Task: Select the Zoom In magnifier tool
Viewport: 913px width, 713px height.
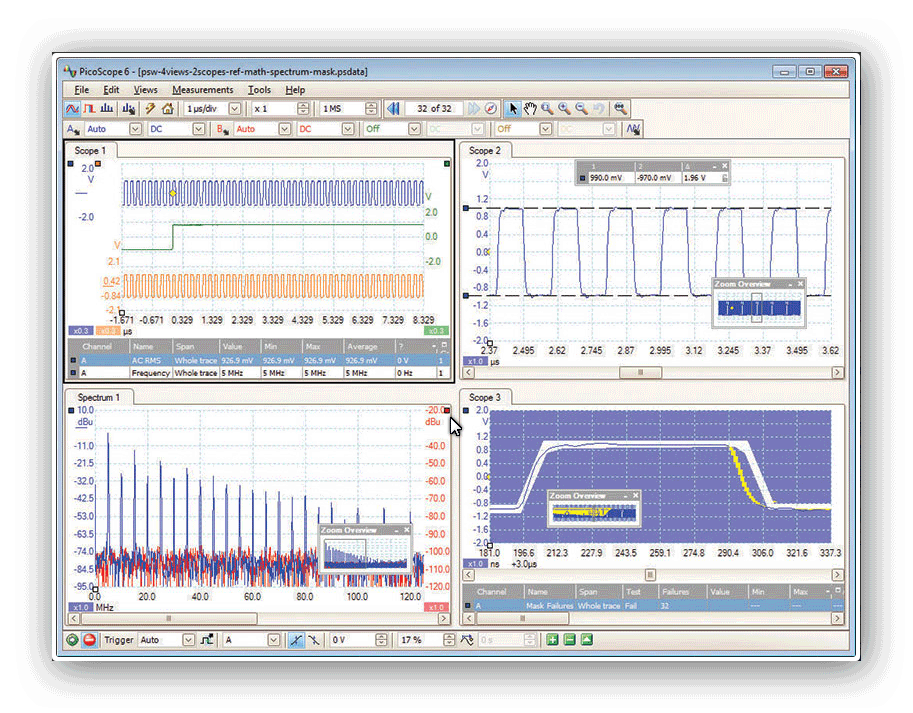Action: click(564, 108)
